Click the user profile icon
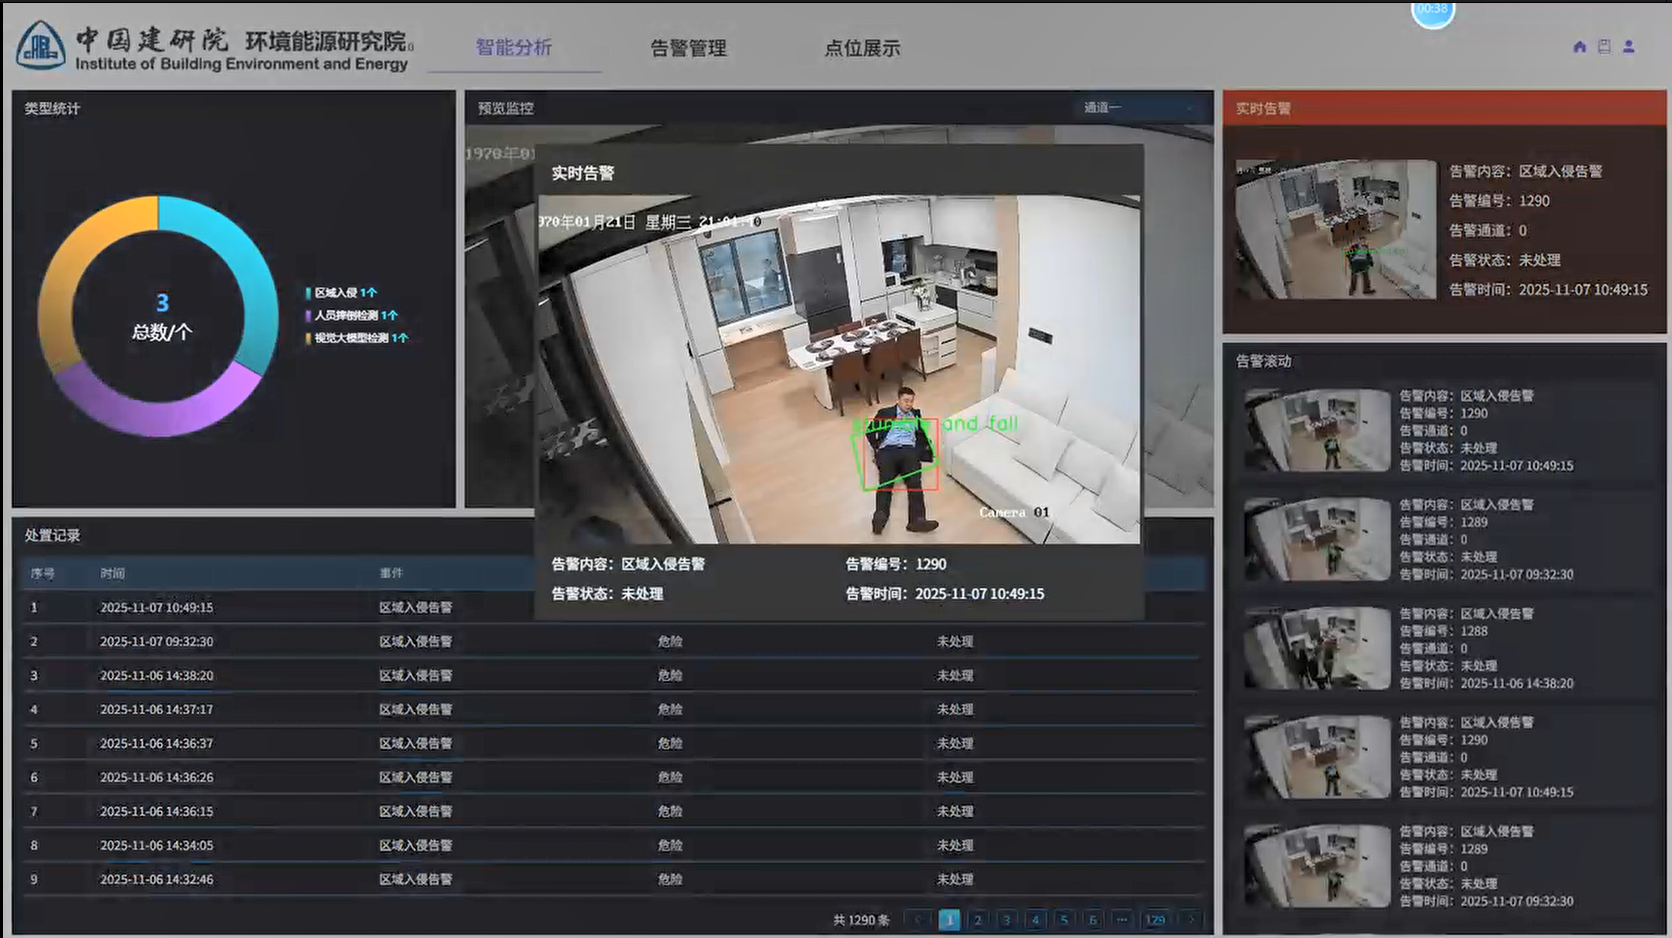This screenshot has width=1672, height=938. click(x=1629, y=47)
